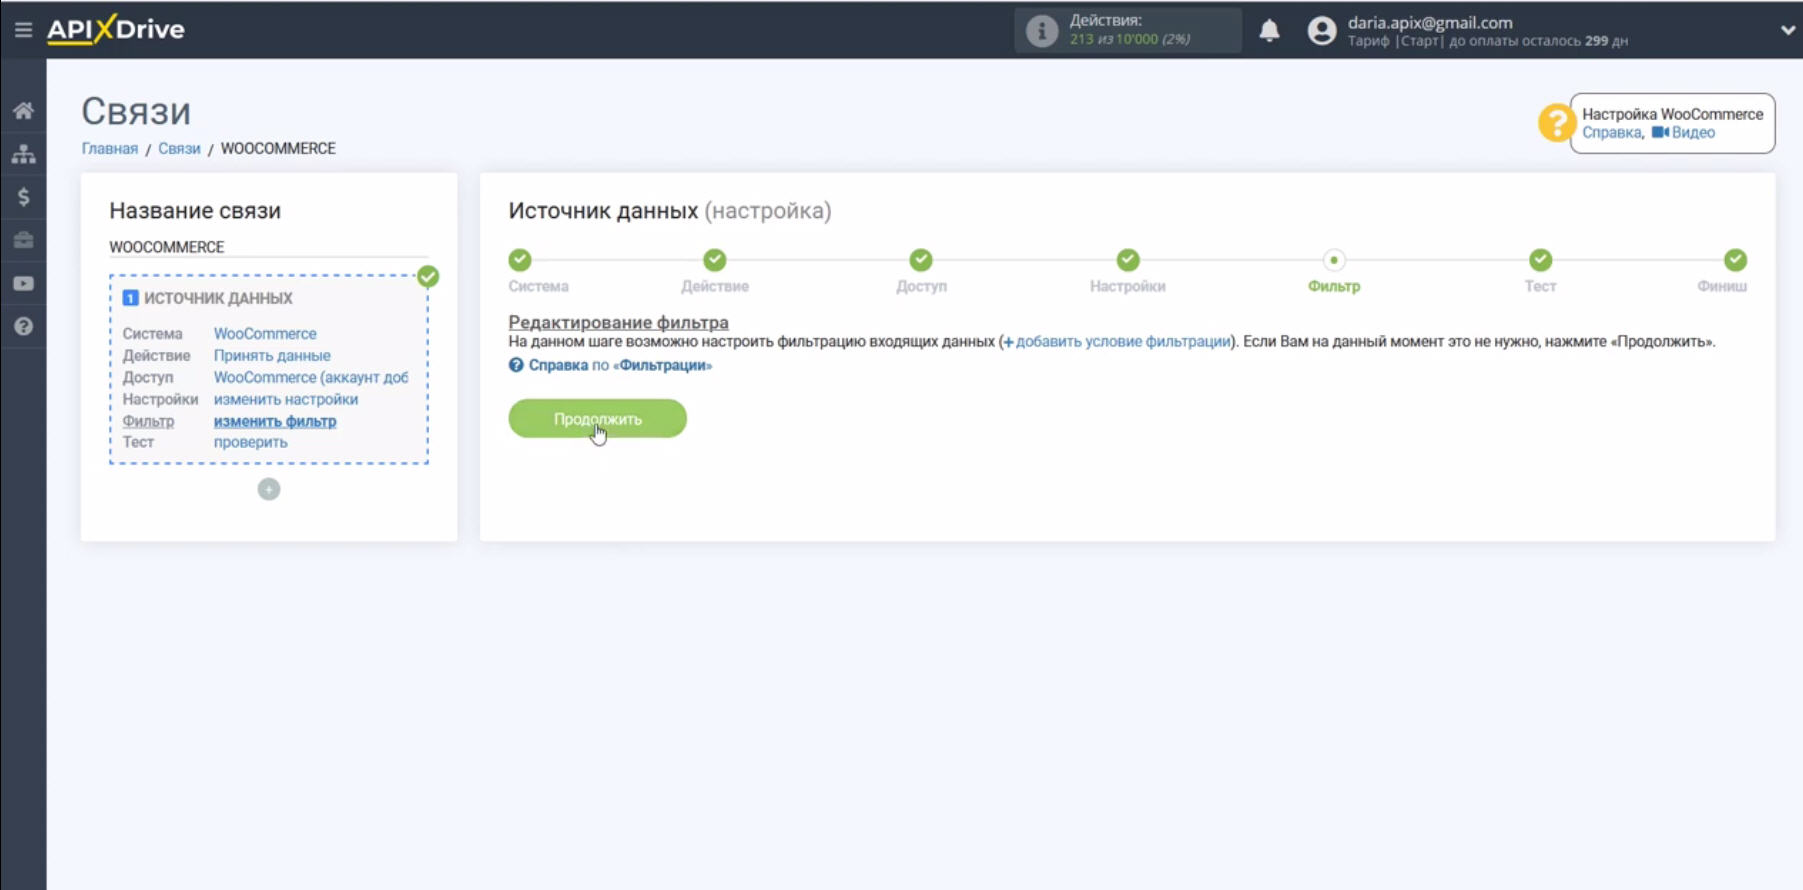Screen dimensions: 1803x890
Task: Go to the Настройки step
Action: (x=1128, y=260)
